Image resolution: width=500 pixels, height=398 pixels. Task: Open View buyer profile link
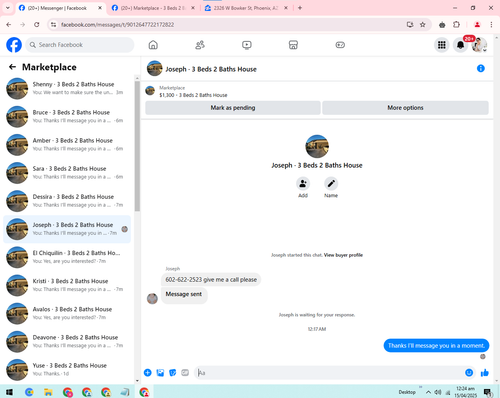point(343,255)
